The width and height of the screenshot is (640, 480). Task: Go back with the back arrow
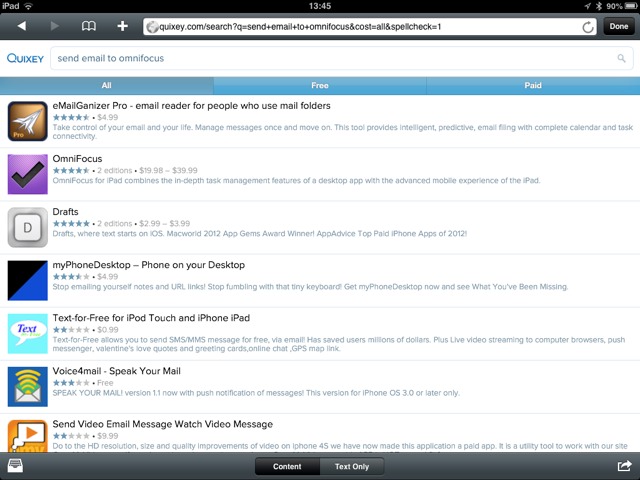22,26
